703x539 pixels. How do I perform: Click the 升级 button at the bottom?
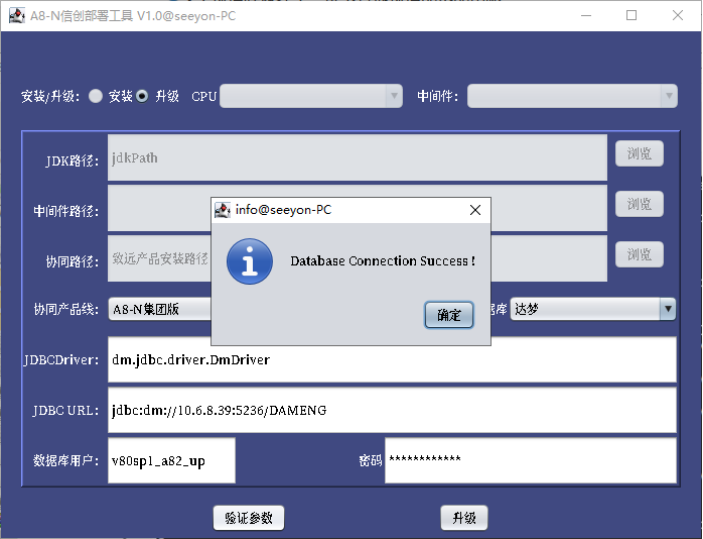pyautogui.click(x=464, y=518)
